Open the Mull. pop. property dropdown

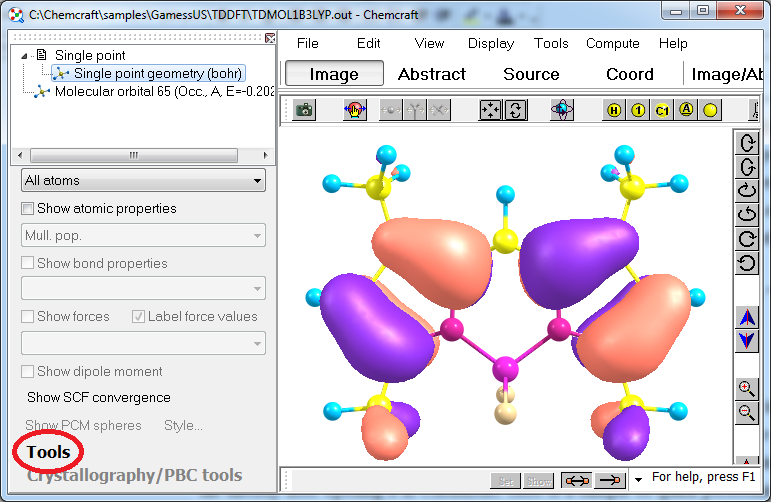click(143, 236)
